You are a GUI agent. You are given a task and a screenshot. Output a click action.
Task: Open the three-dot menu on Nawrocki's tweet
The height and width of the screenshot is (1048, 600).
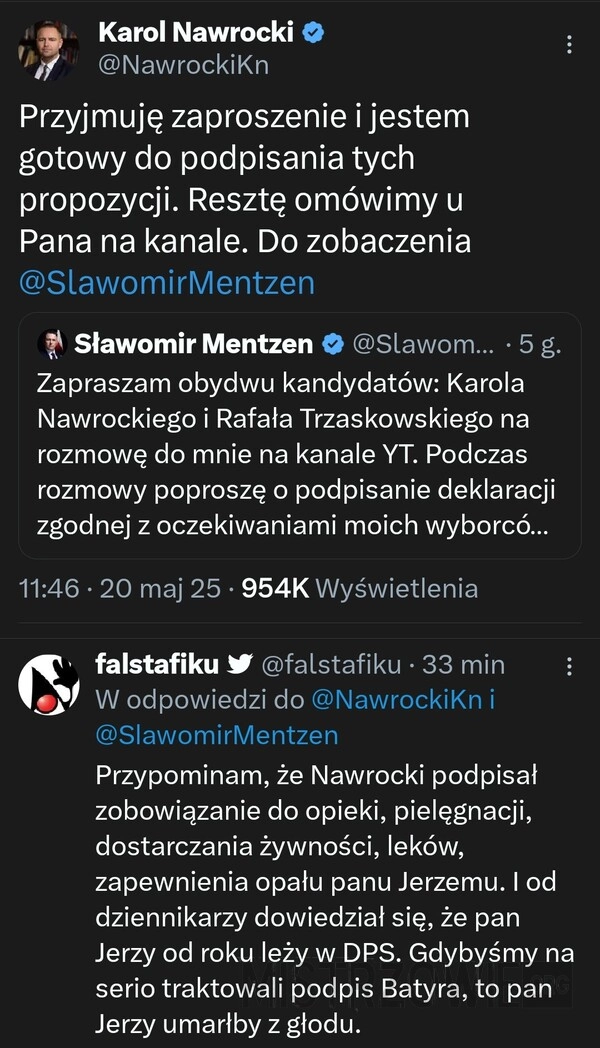(569, 46)
